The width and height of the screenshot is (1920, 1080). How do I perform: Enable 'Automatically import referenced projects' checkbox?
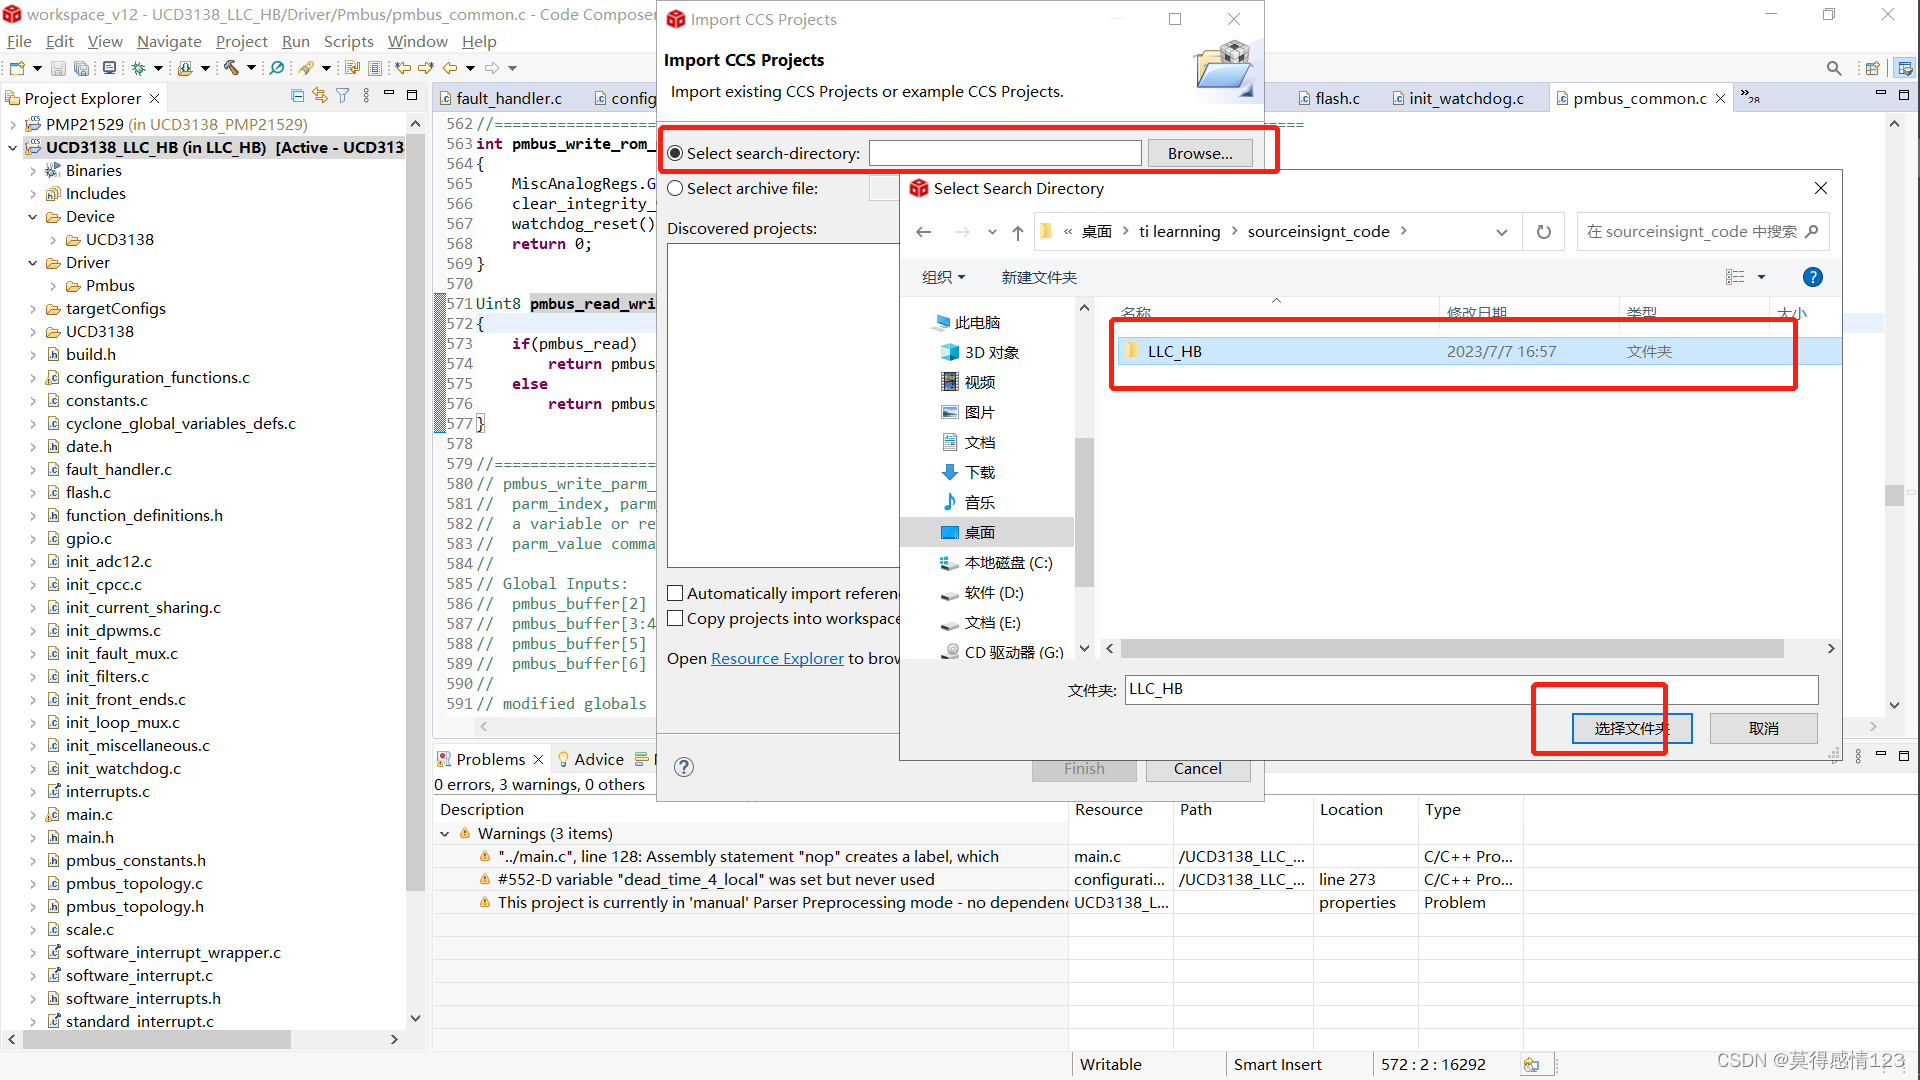tap(676, 594)
